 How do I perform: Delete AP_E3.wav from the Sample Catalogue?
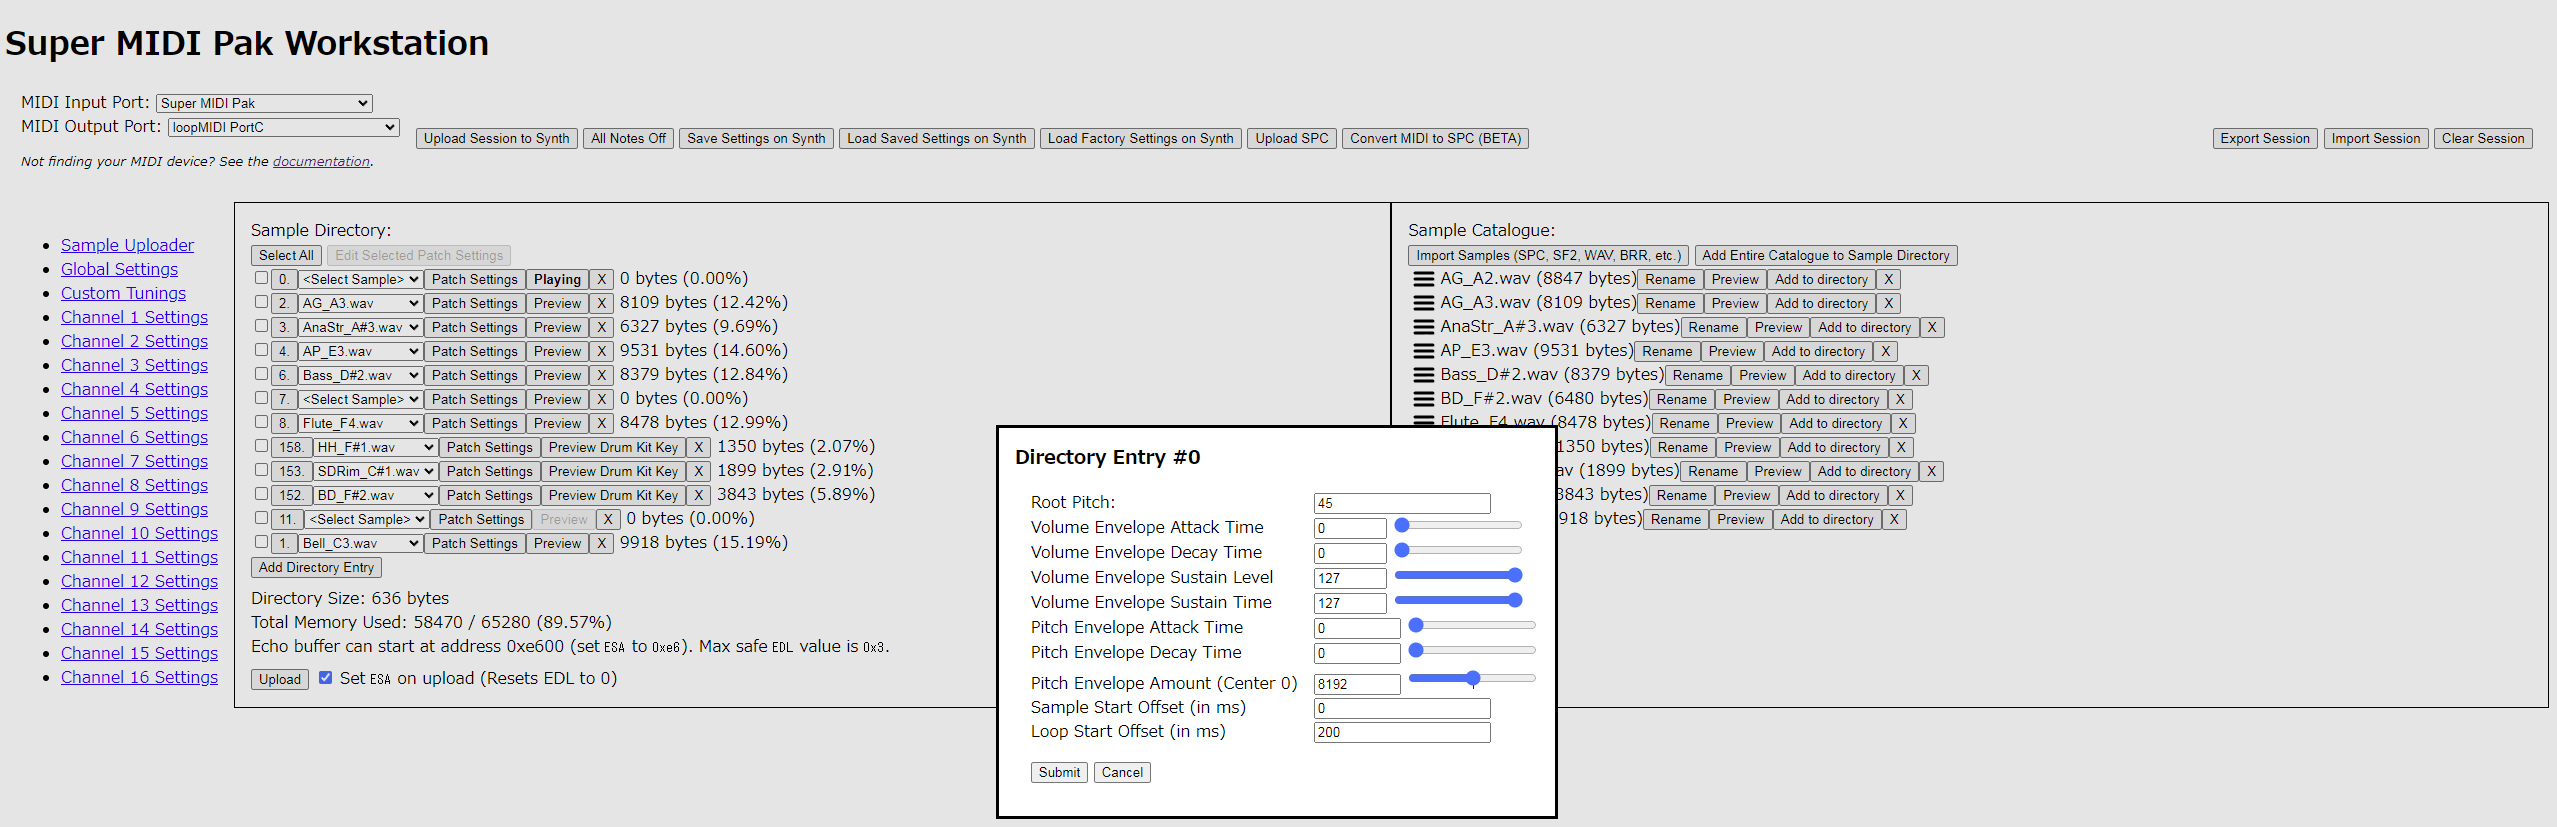[1885, 352]
